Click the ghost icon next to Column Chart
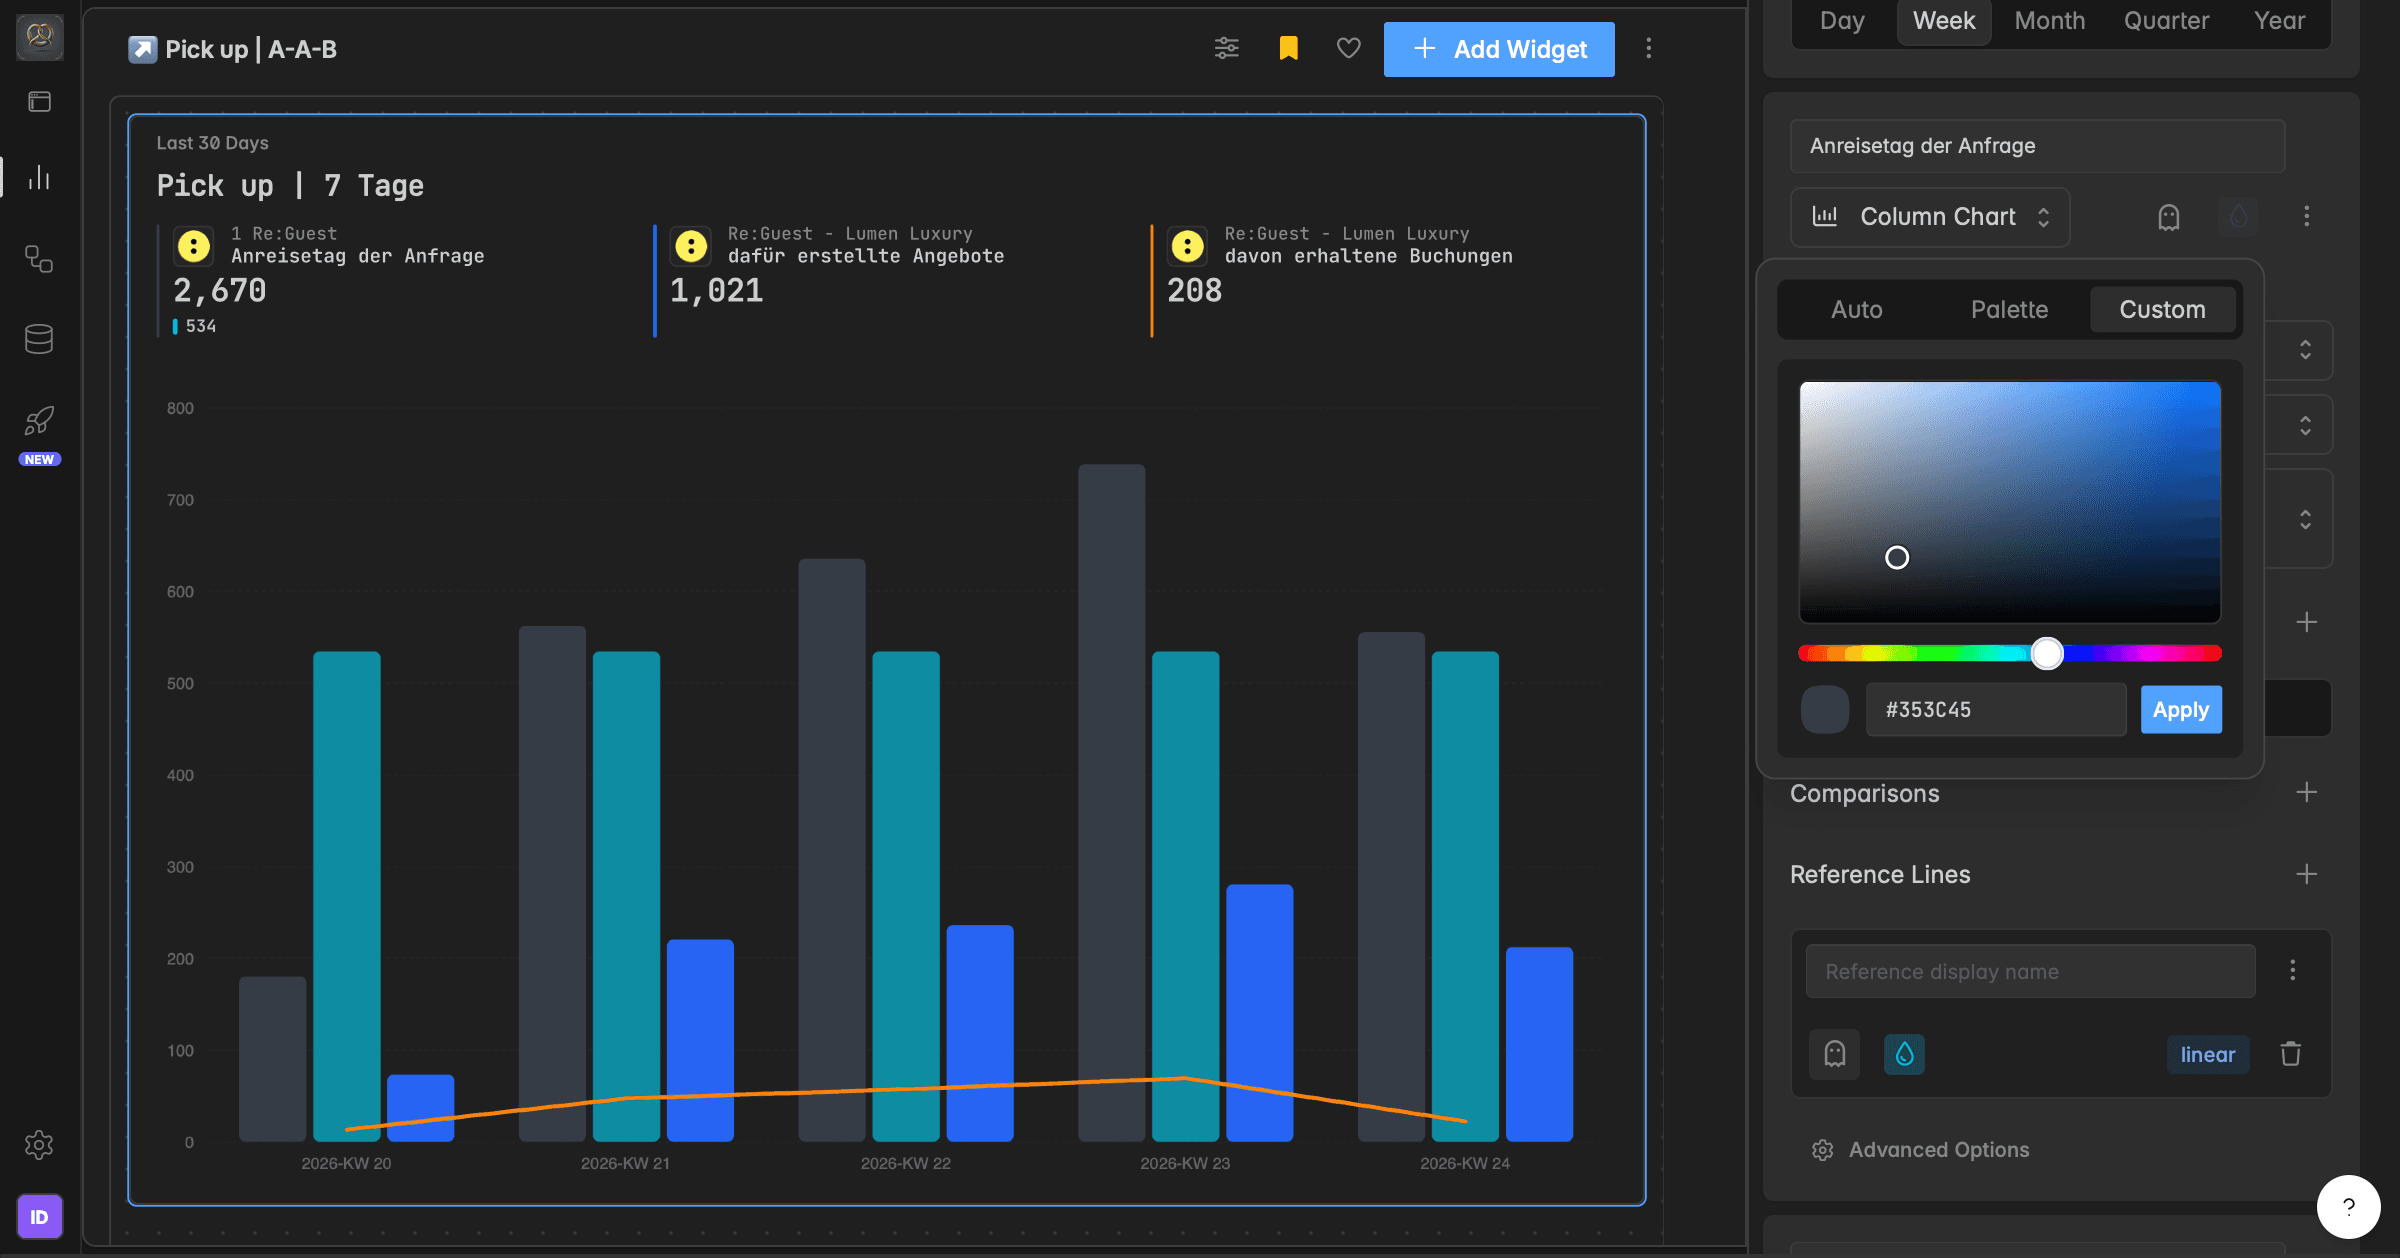2400x1258 pixels. click(x=2169, y=217)
